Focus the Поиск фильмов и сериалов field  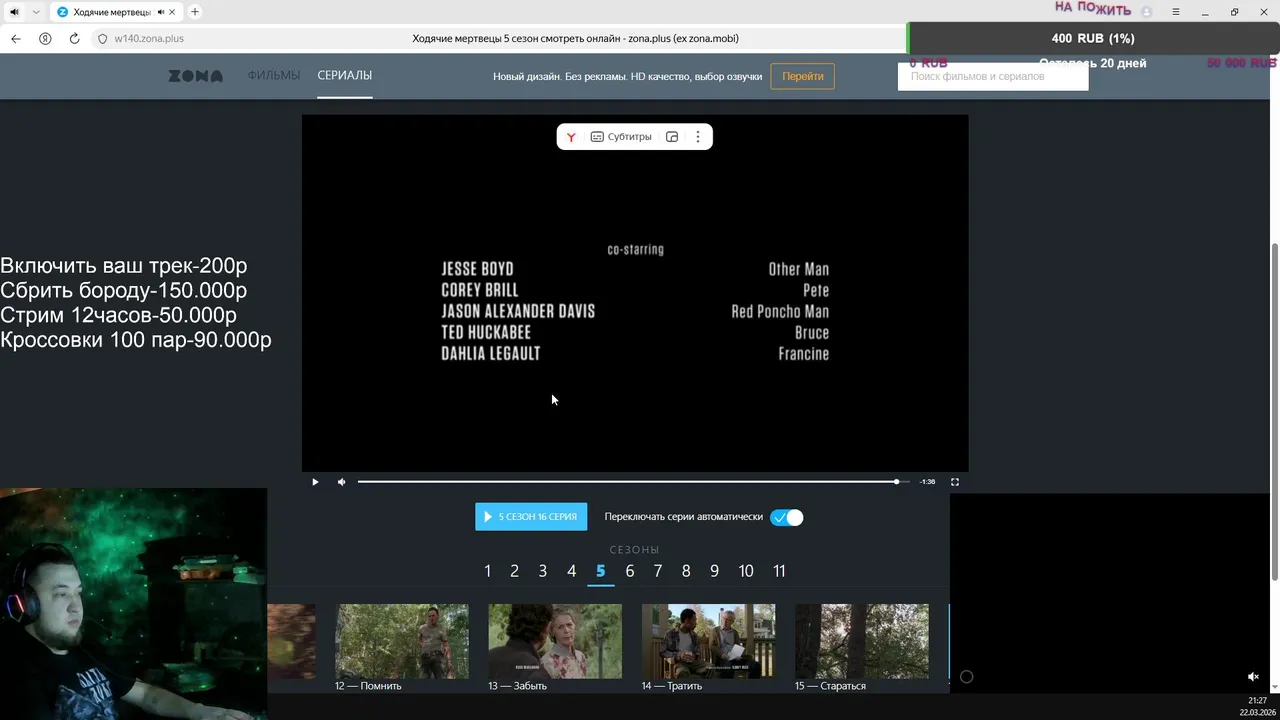coord(993,76)
